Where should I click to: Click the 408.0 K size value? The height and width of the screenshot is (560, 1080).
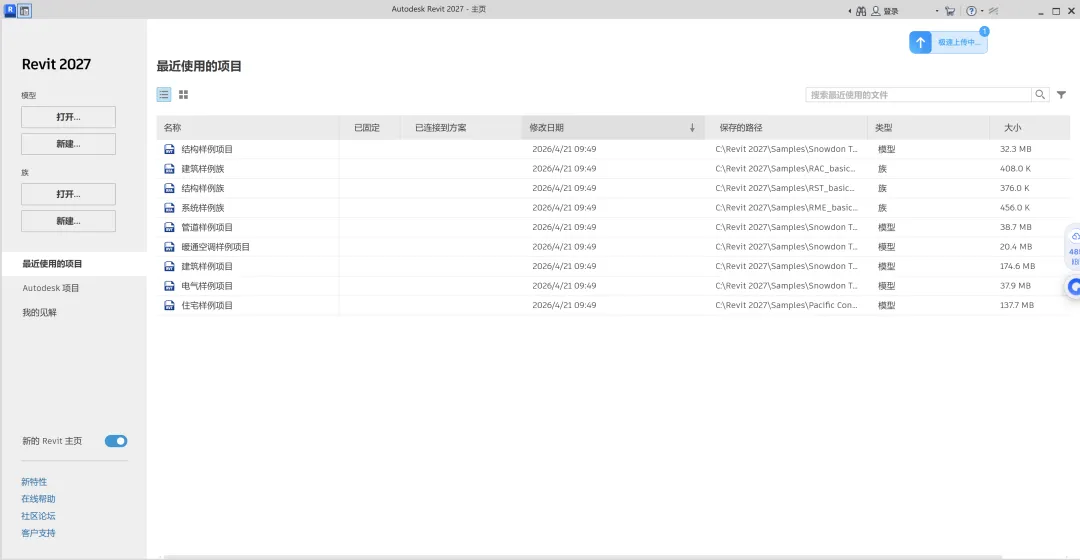coord(1015,169)
